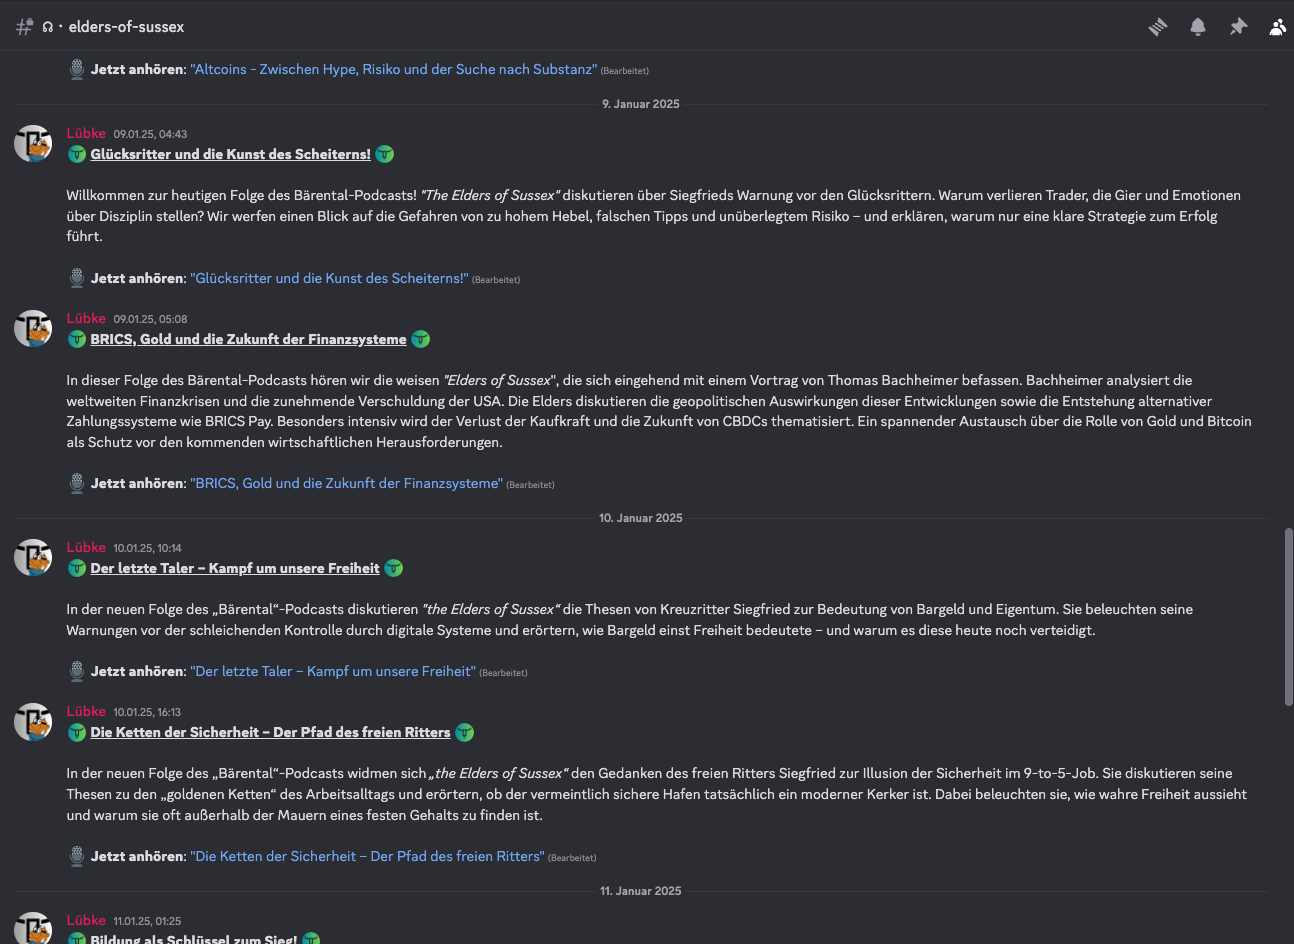Toggle the member list icon
1294x944 pixels.
pyautogui.click(x=1277, y=27)
